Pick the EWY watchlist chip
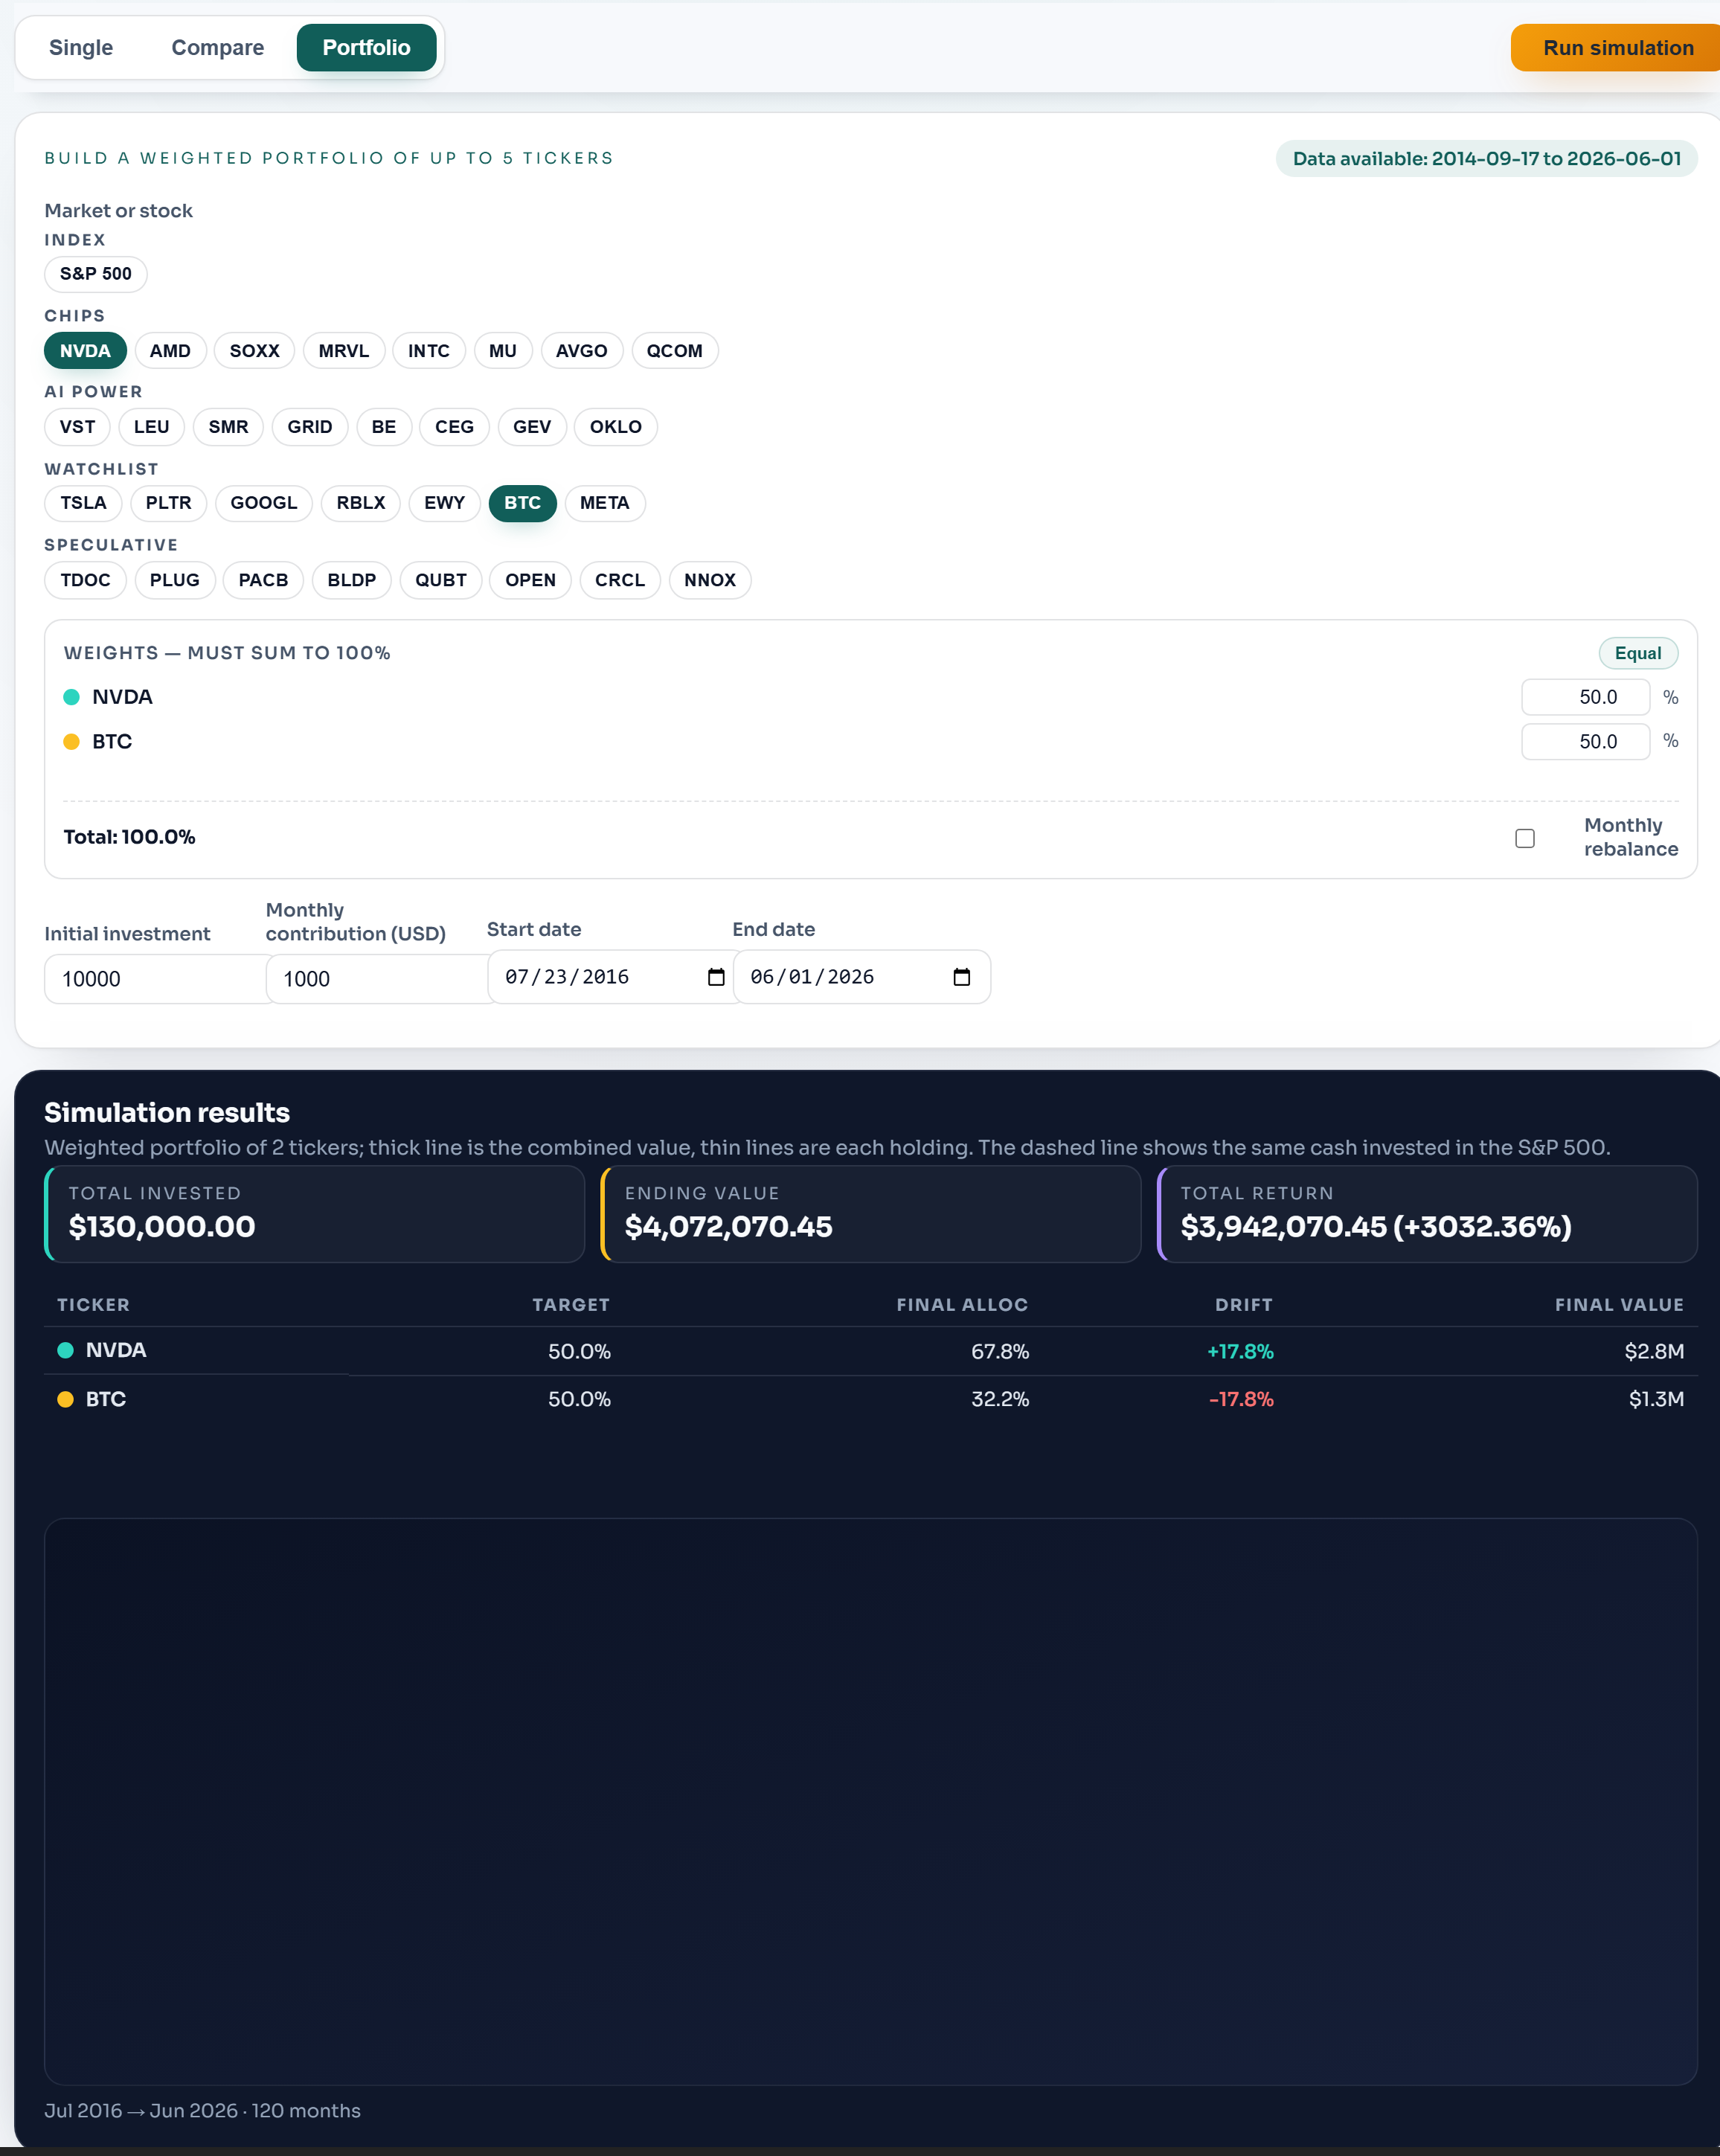Viewport: 1720px width, 2156px height. pos(444,503)
